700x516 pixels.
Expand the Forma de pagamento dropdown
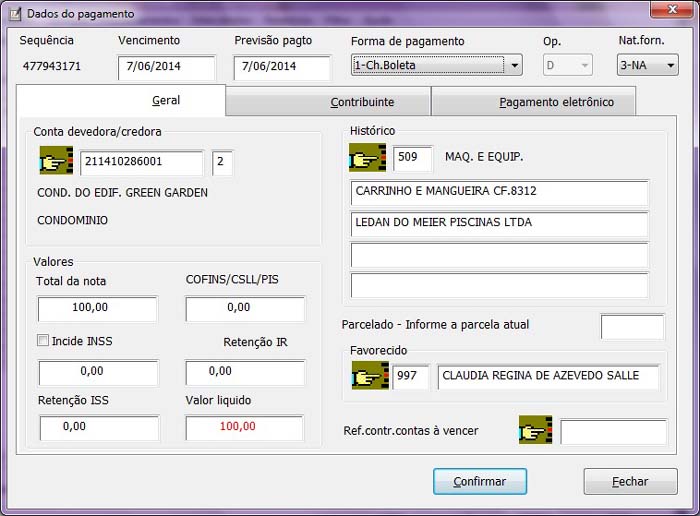click(514, 66)
